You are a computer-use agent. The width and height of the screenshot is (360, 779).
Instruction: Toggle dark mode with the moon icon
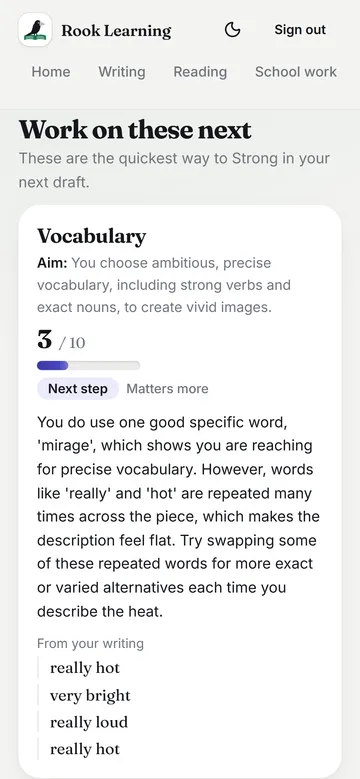[232, 30]
